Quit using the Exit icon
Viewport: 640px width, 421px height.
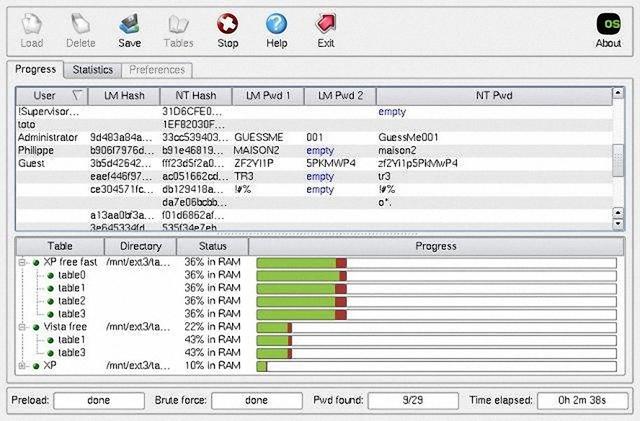click(x=326, y=25)
